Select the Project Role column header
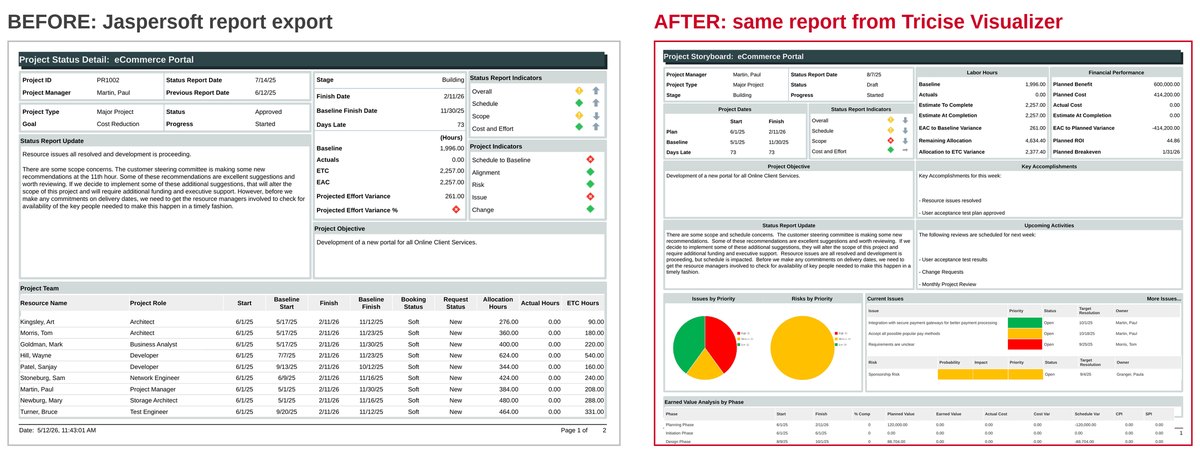Viewport: 1200px width, 457px height. click(148, 302)
